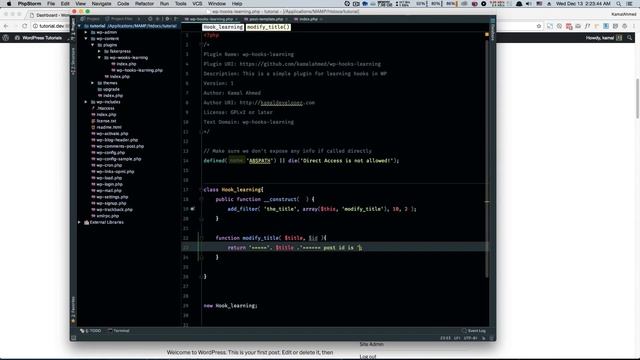Open .htaccess file in the tree
Image resolution: width=640 pixels, height=360 pixels.
[105, 108]
